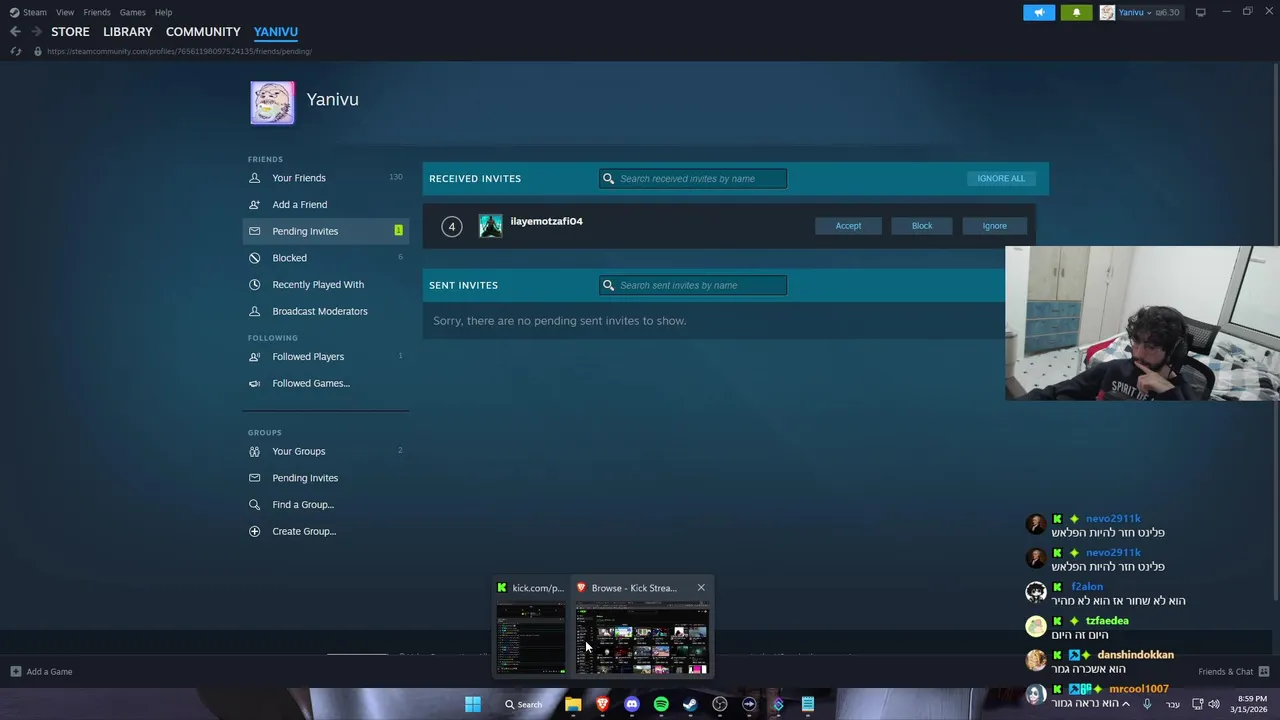Viewport: 1280px width, 720px height.
Task: Block the user ilayemotzafi04
Action: click(922, 226)
